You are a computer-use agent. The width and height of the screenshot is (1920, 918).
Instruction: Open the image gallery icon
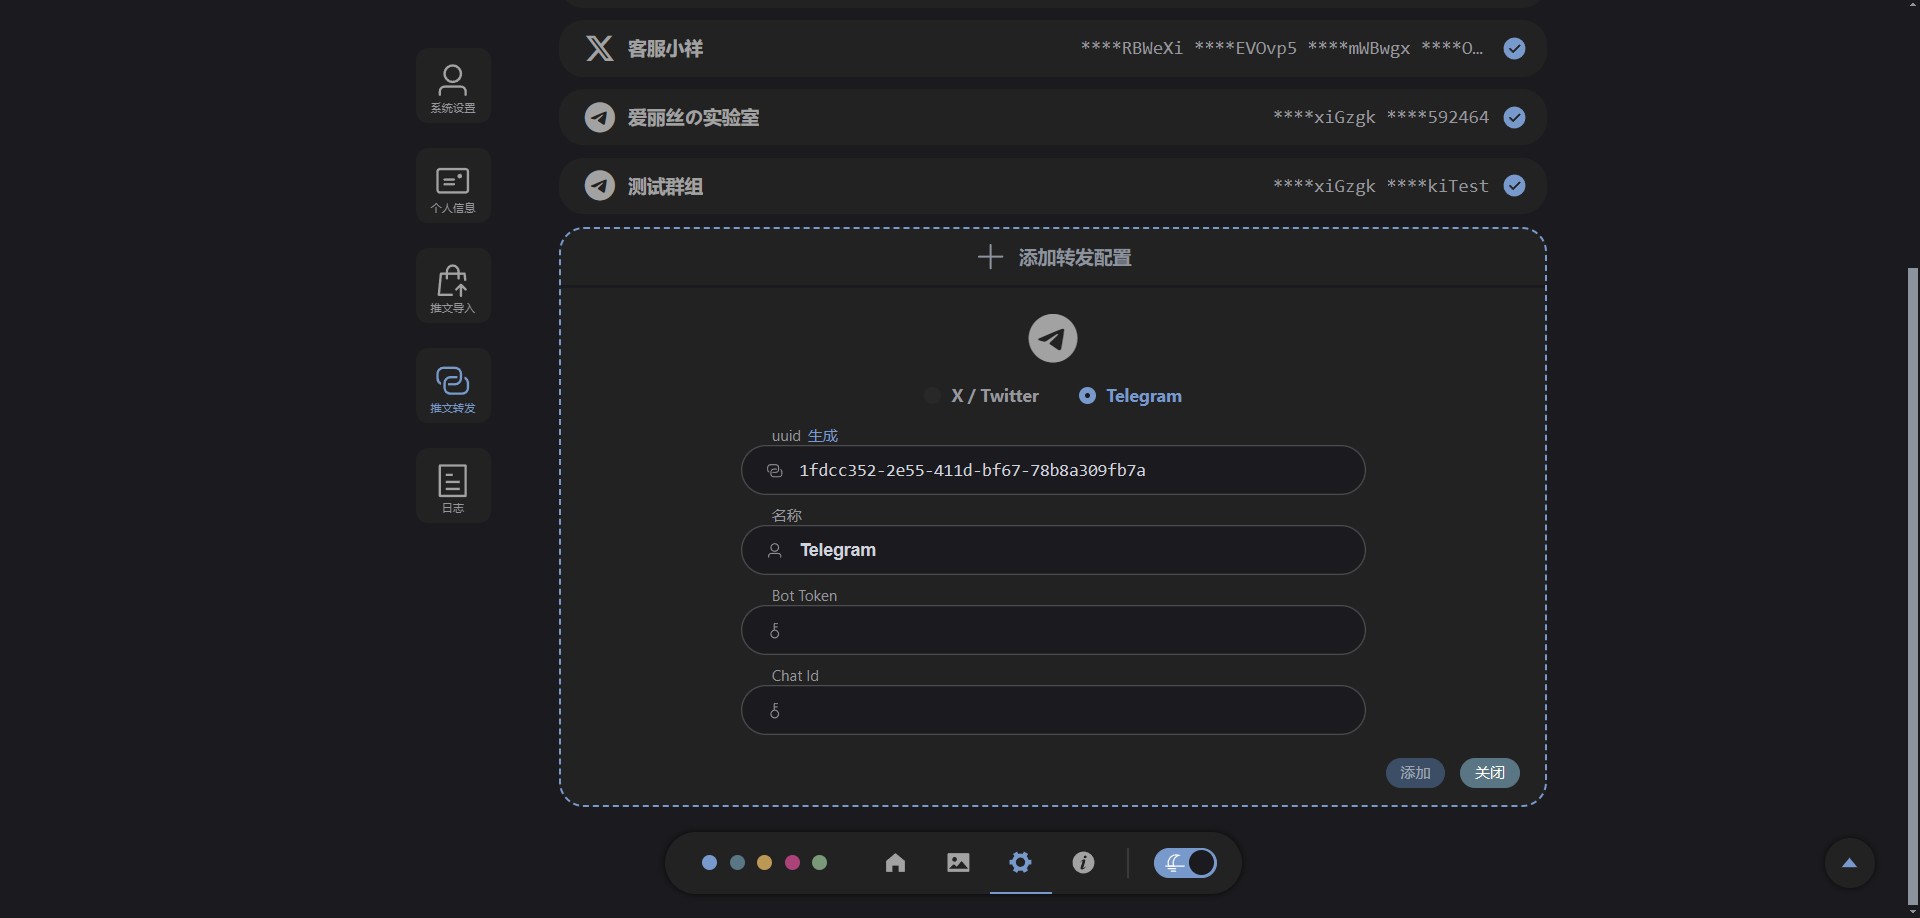[958, 863]
